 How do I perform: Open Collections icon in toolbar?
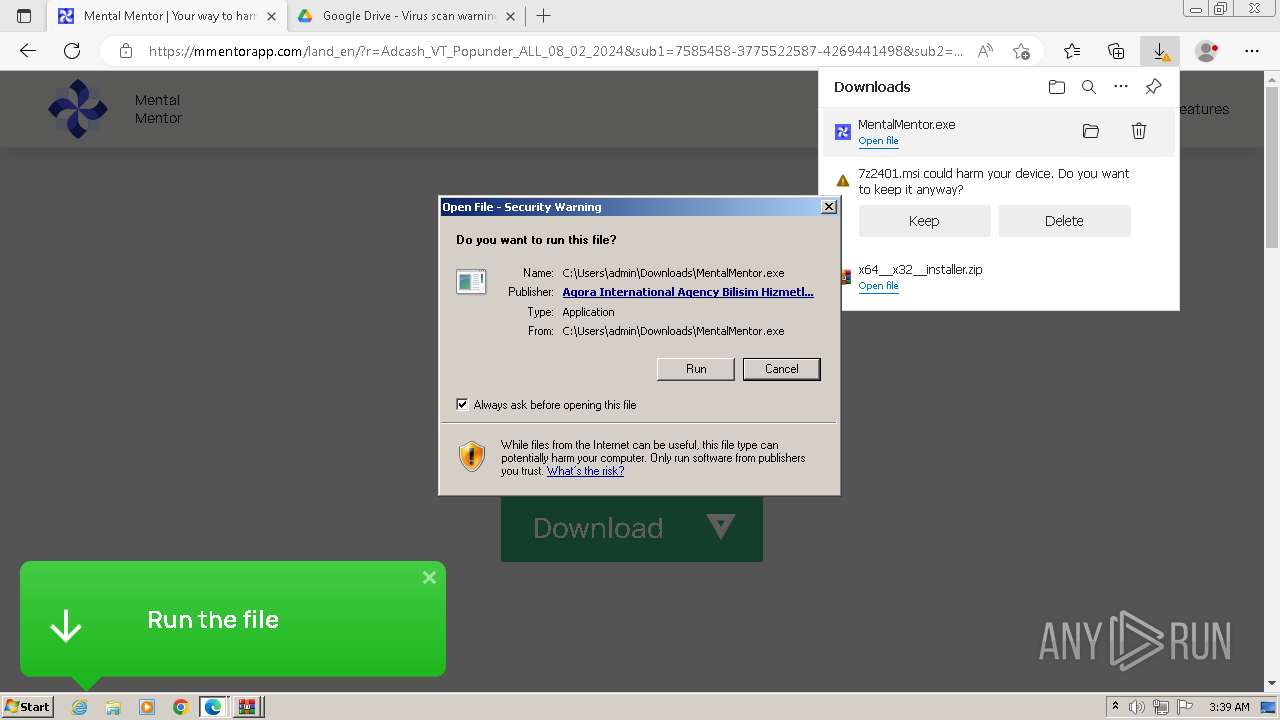[1116, 51]
